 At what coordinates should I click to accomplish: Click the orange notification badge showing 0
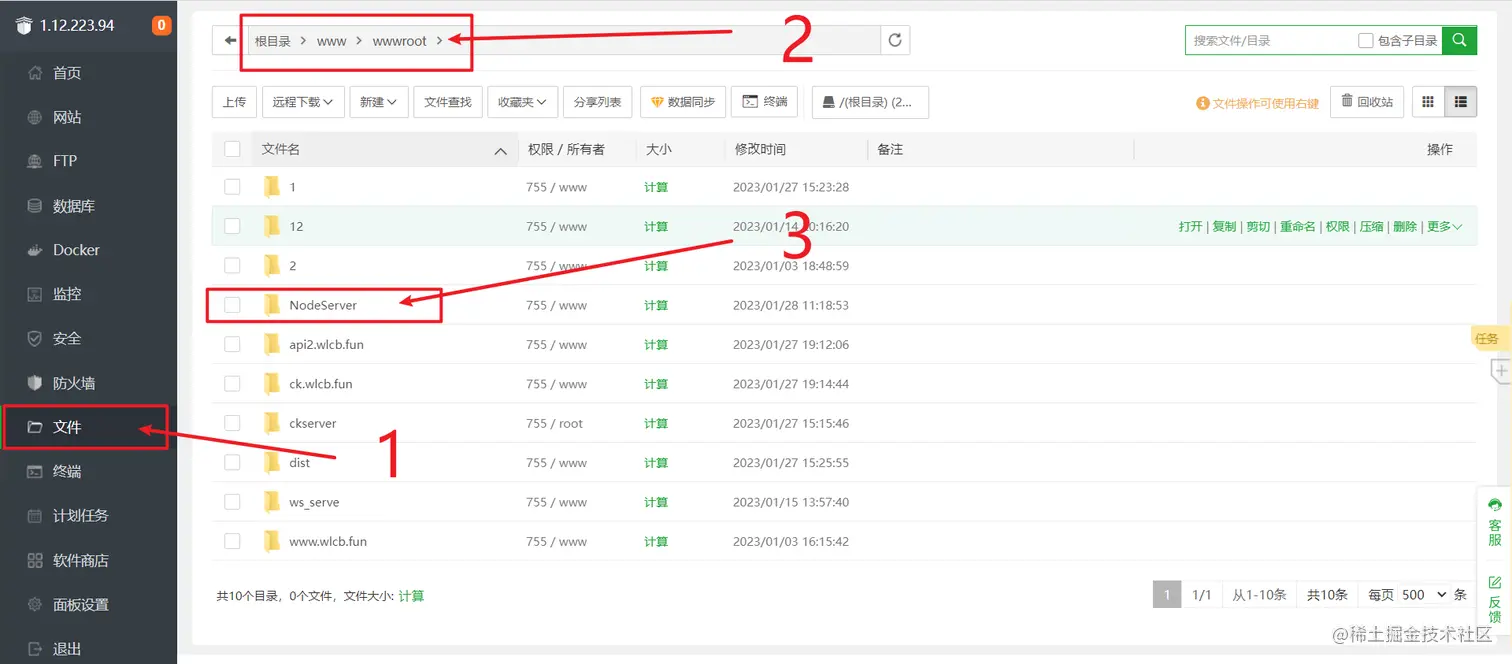(161, 25)
